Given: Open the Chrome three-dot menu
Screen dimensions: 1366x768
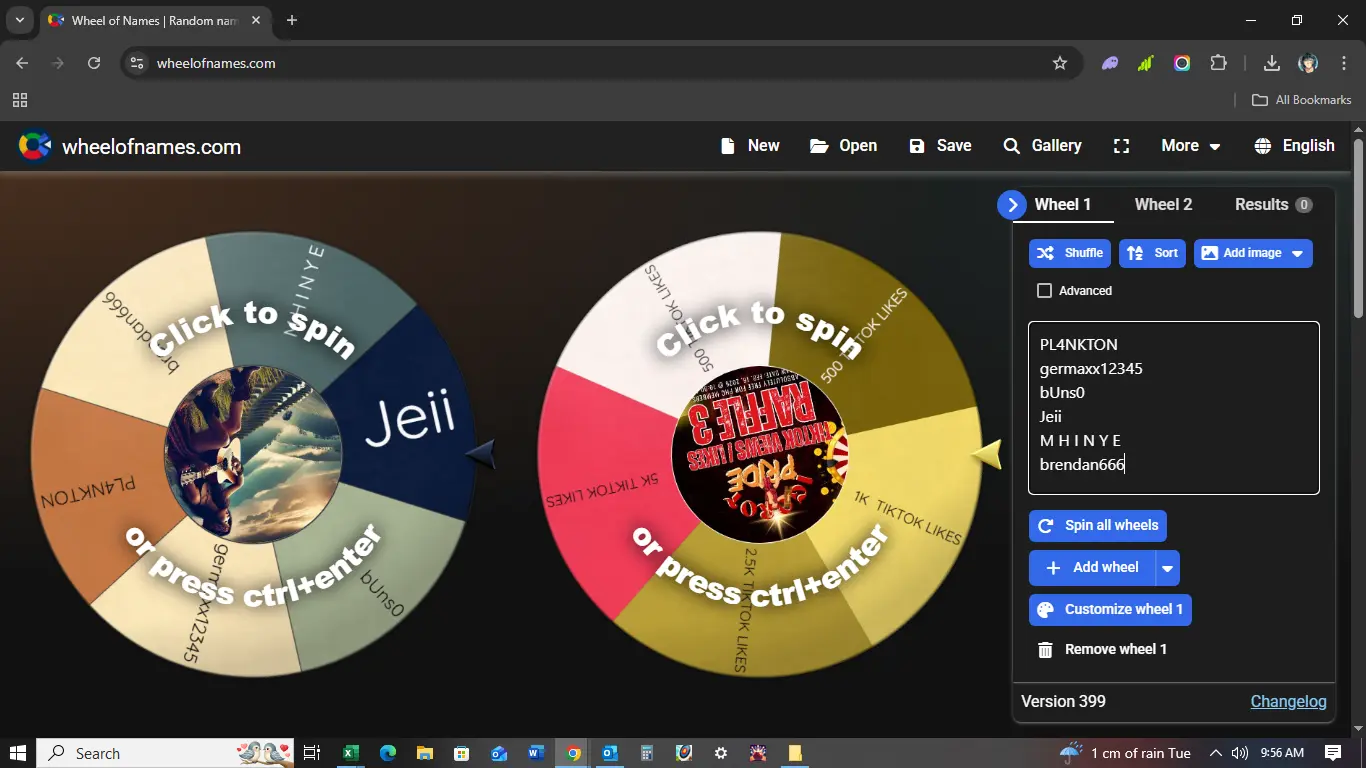Looking at the screenshot, I should click(1344, 63).
